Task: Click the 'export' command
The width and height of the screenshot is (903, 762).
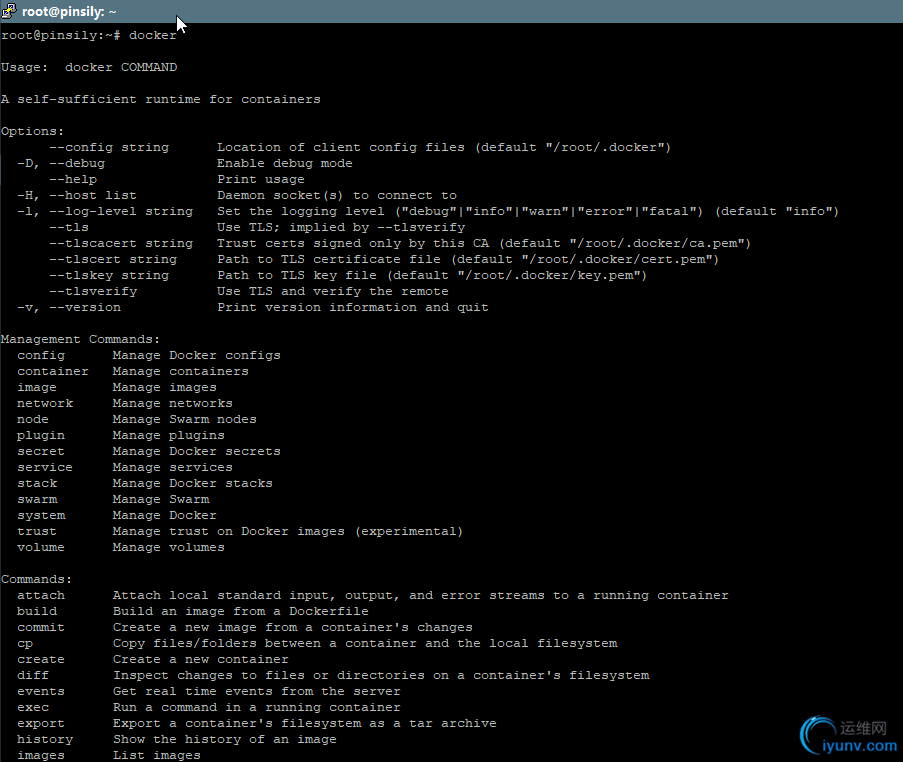Action: [41, 723]
